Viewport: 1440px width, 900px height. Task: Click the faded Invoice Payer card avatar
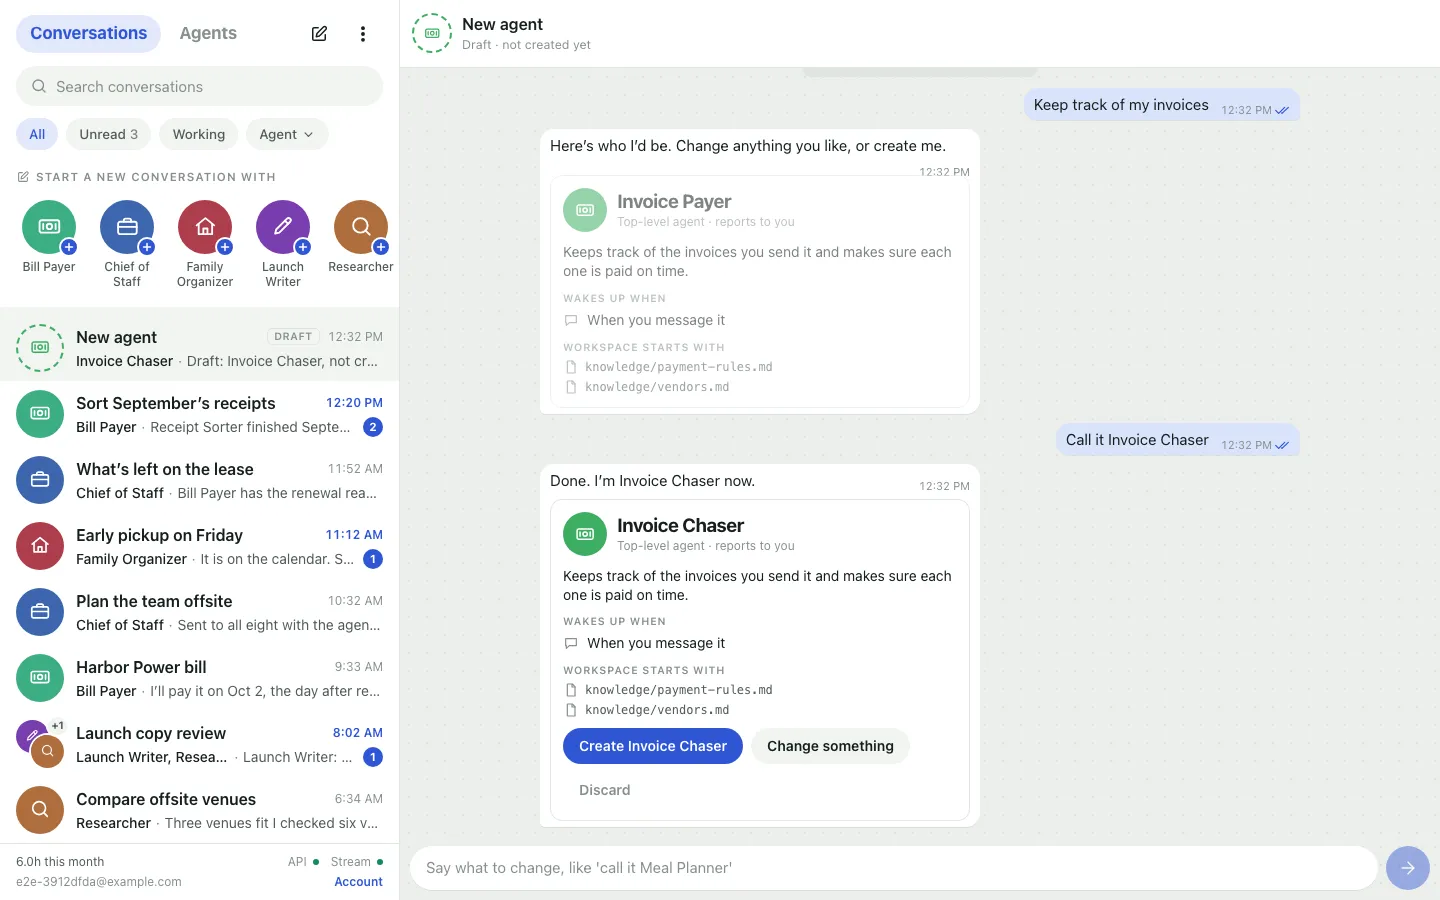coord(585,210)
